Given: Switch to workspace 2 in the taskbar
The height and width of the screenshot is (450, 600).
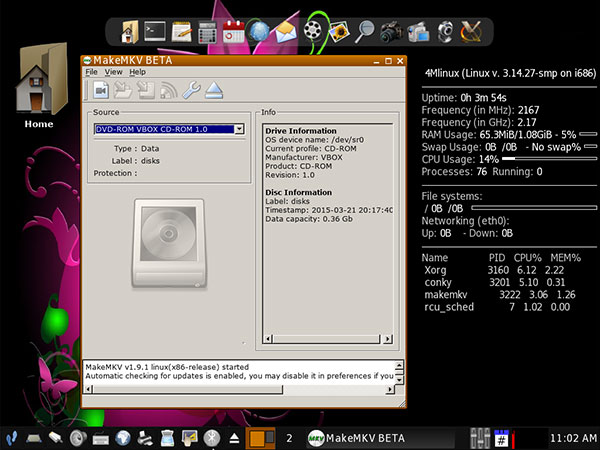Looking at the screenshot, I should click(x=289, y=438).
